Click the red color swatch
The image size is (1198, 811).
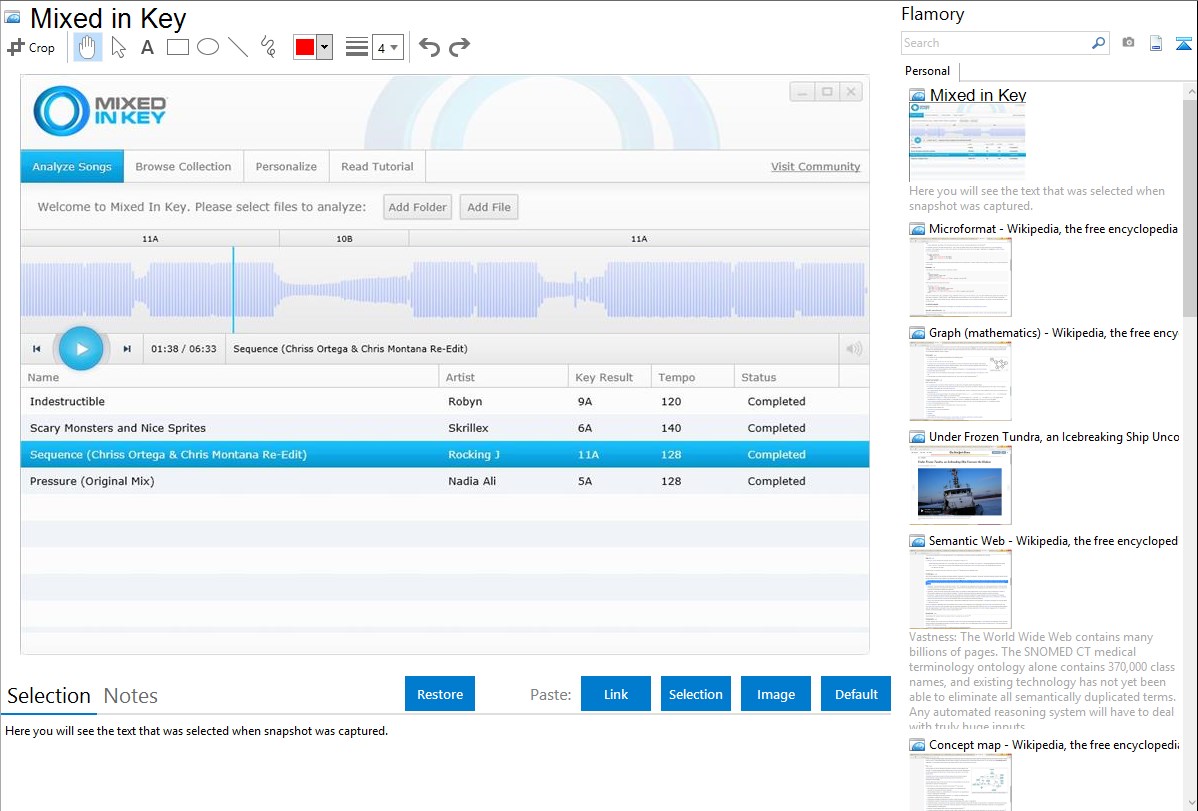[305, 47]
